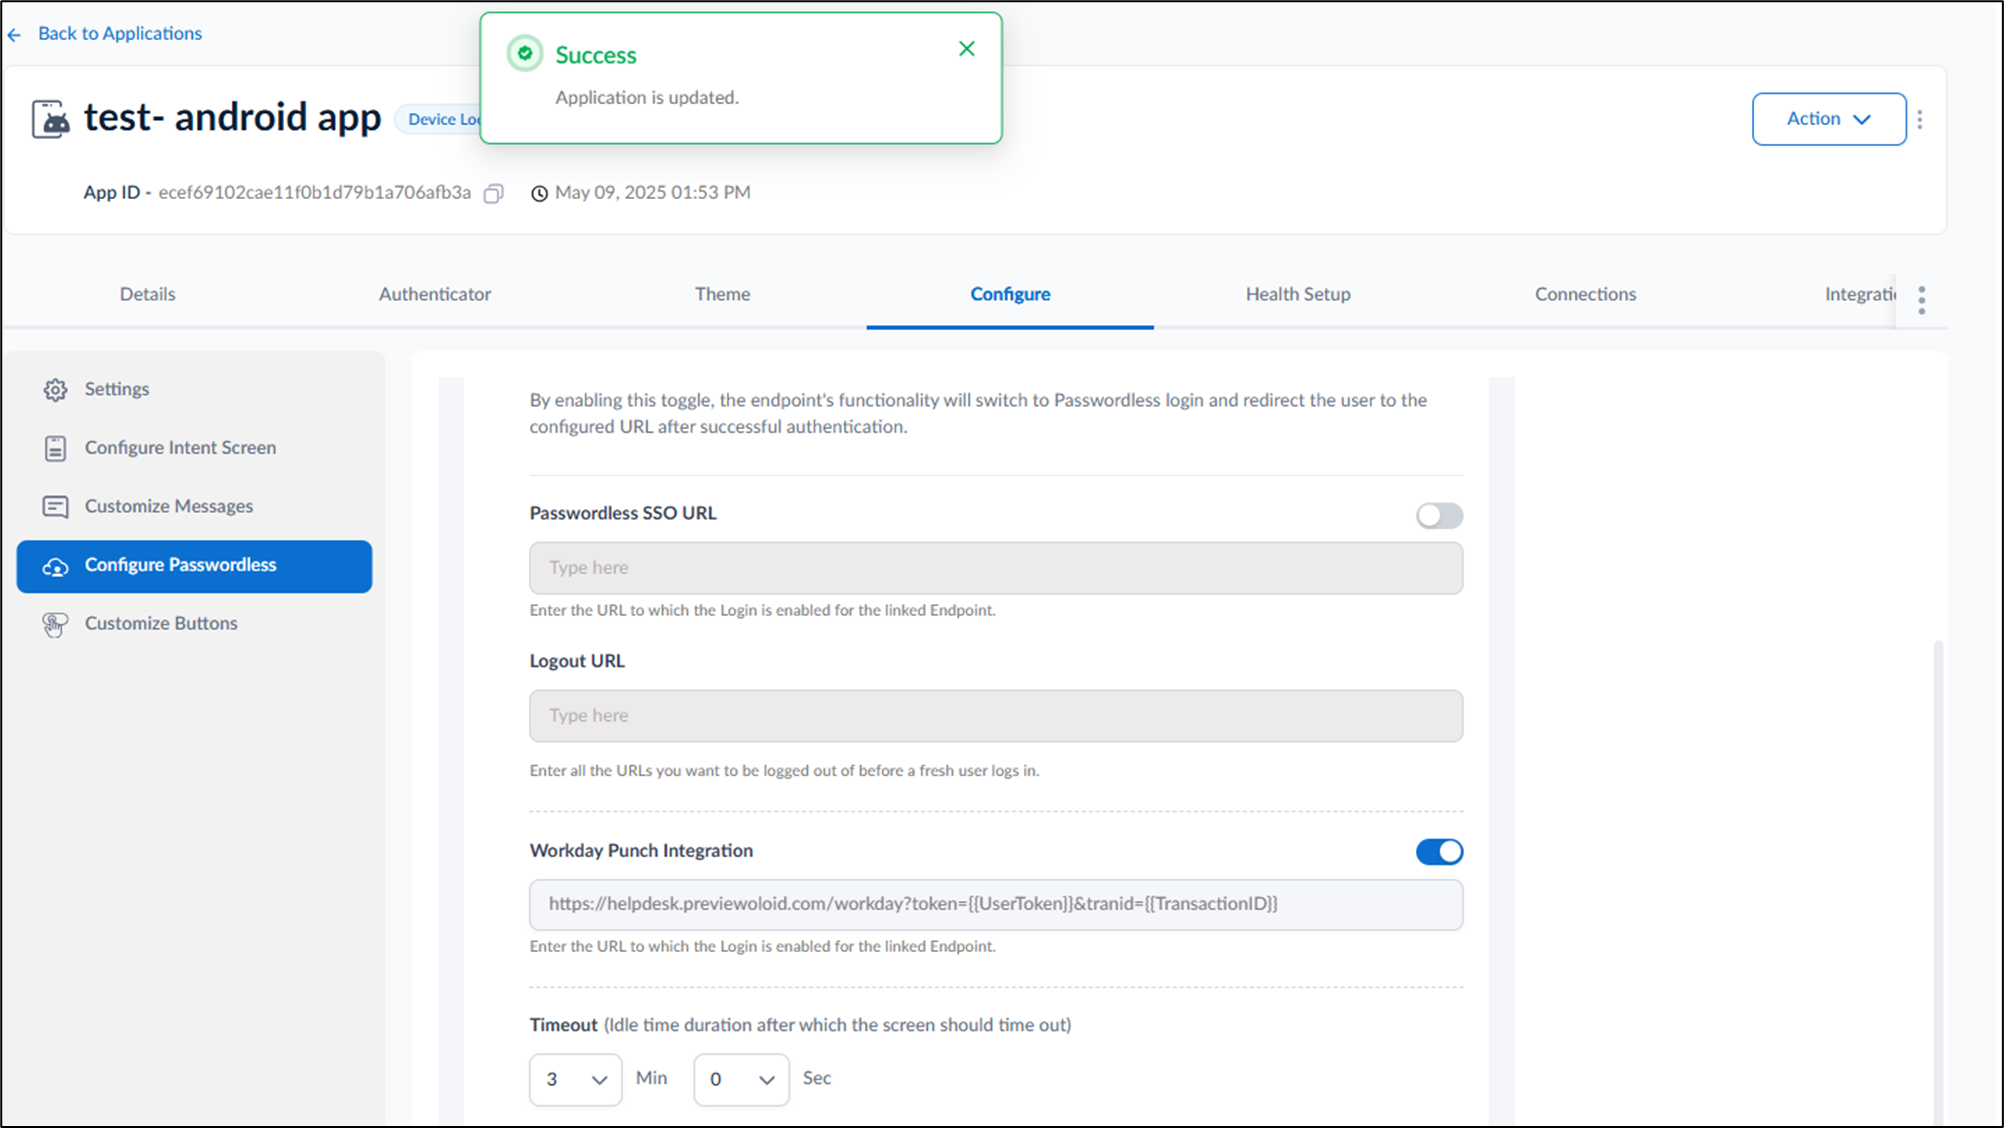Image resolution: width=2004 pixels, height=1128 pixels.
Task: Click the Device Login badge
Action: 440,119
